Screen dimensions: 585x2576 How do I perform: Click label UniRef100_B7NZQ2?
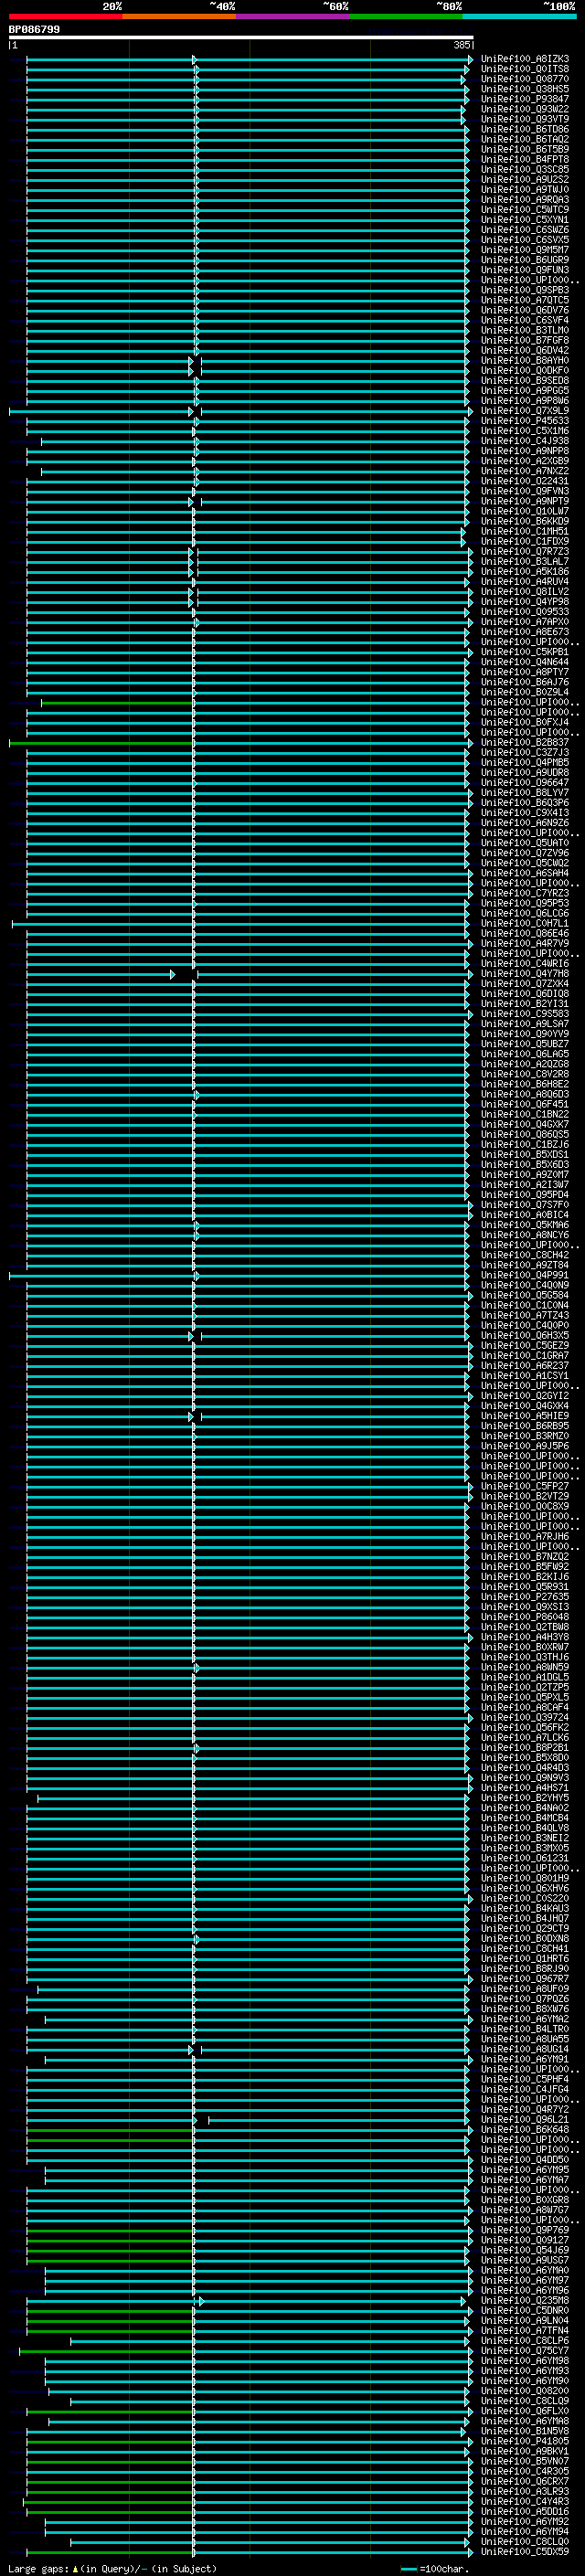[525, 1557]
